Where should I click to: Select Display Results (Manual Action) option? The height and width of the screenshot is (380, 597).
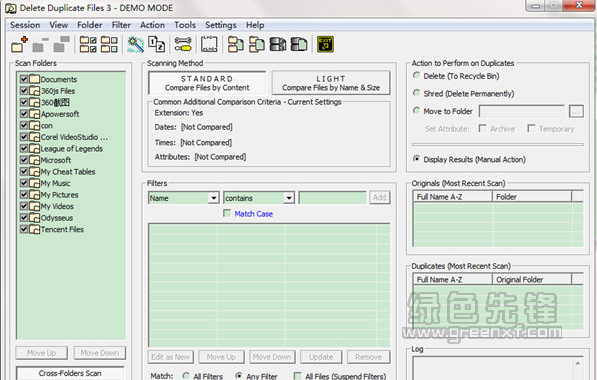417,159
